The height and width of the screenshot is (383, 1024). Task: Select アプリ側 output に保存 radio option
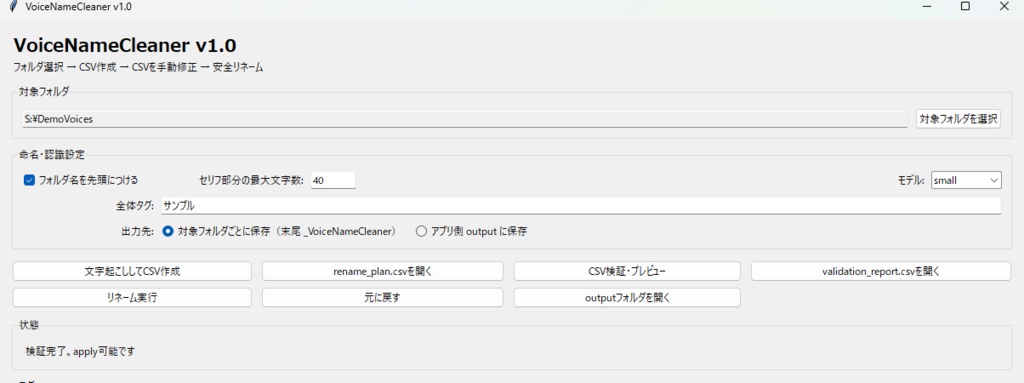click(x=421, y=231)
